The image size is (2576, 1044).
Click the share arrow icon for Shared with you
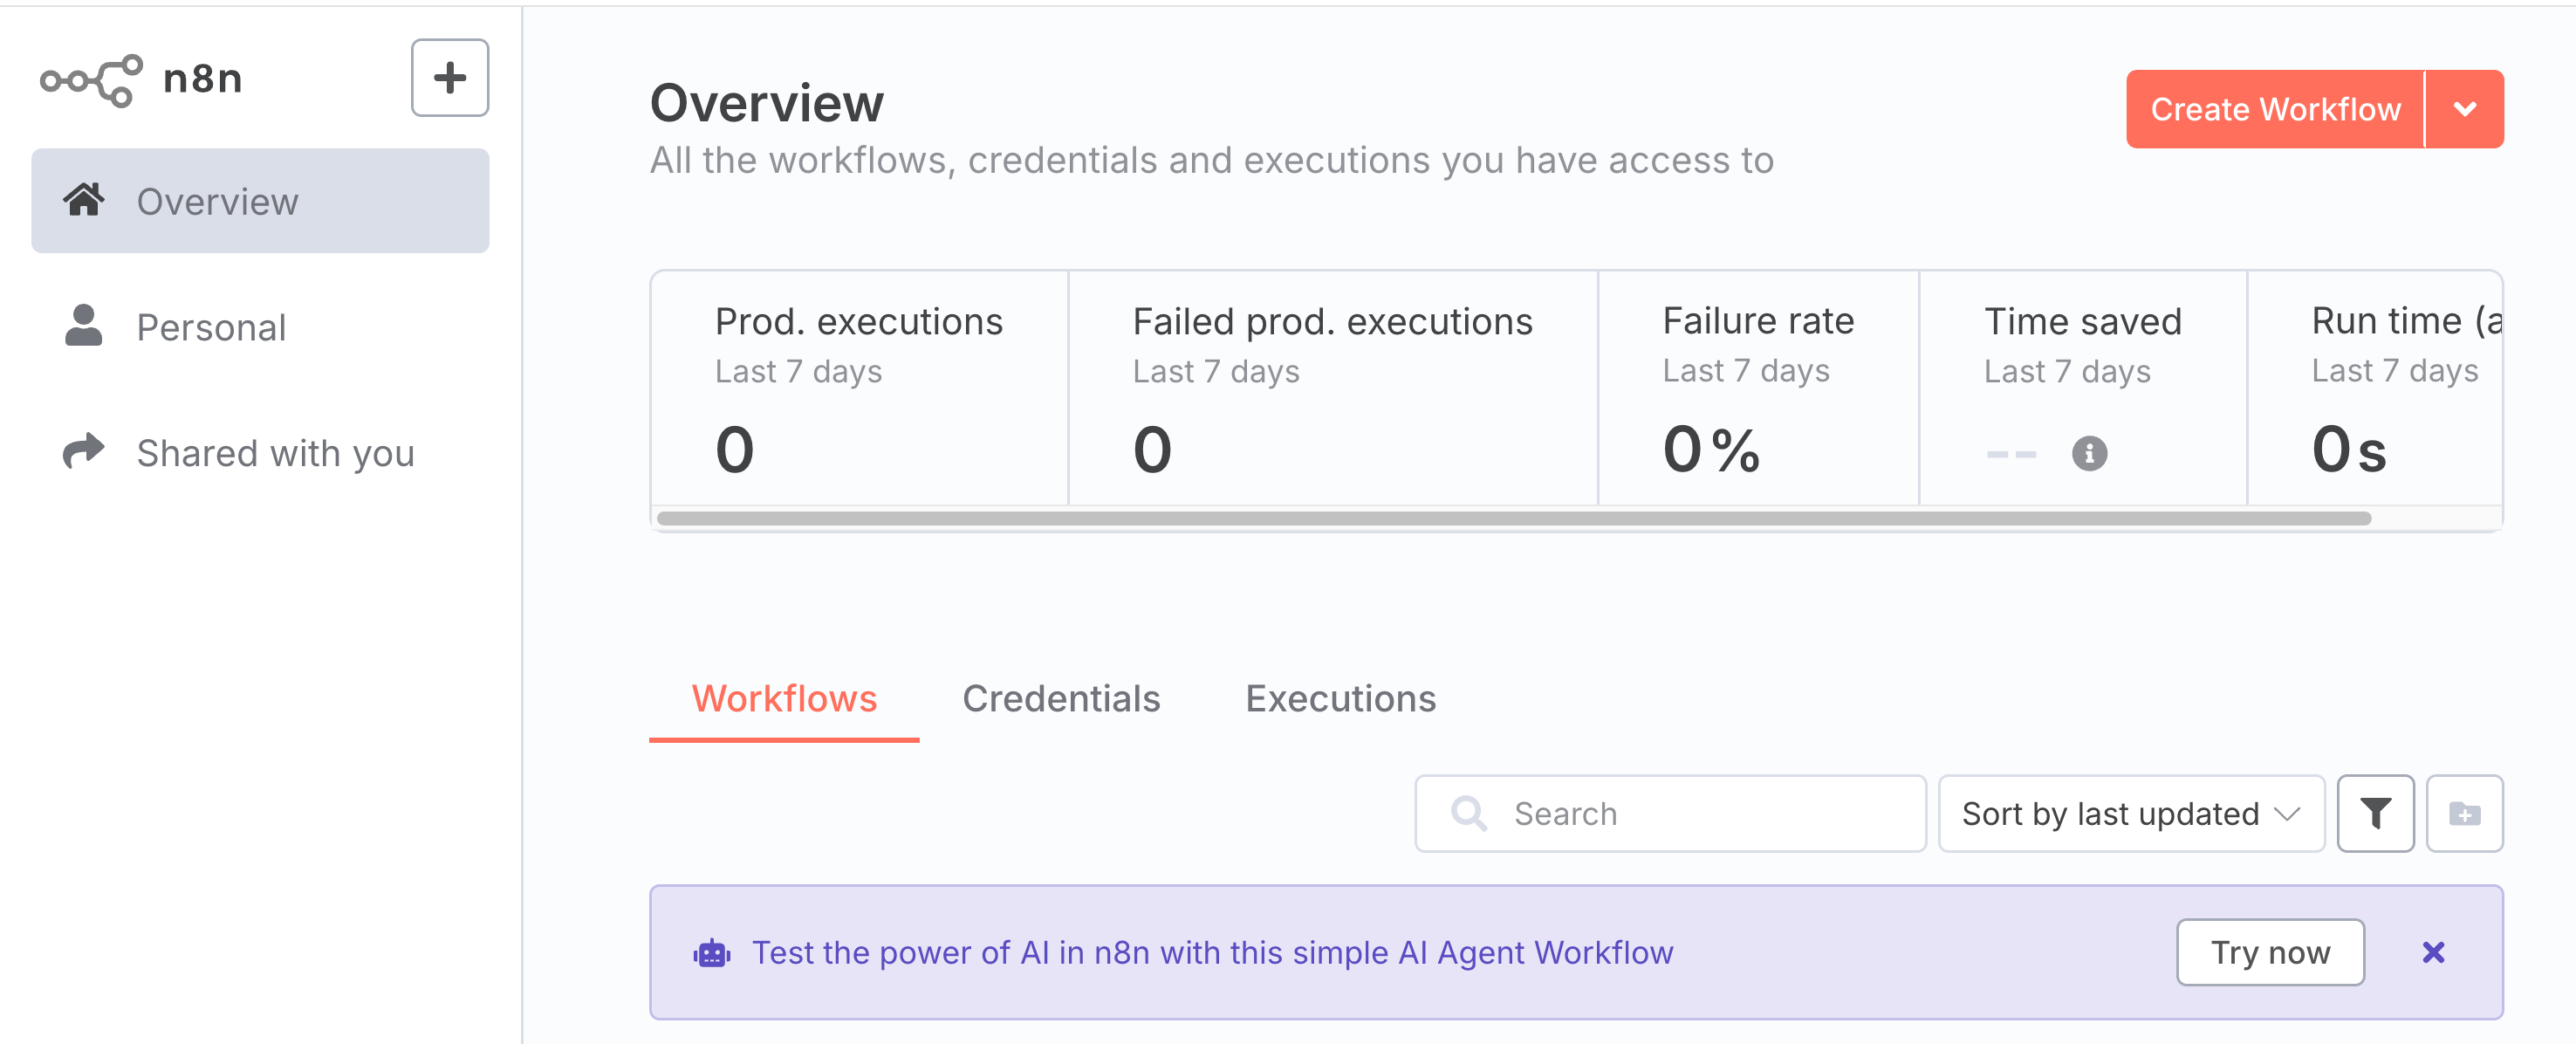pyautogui.click(x=84, y=451)
